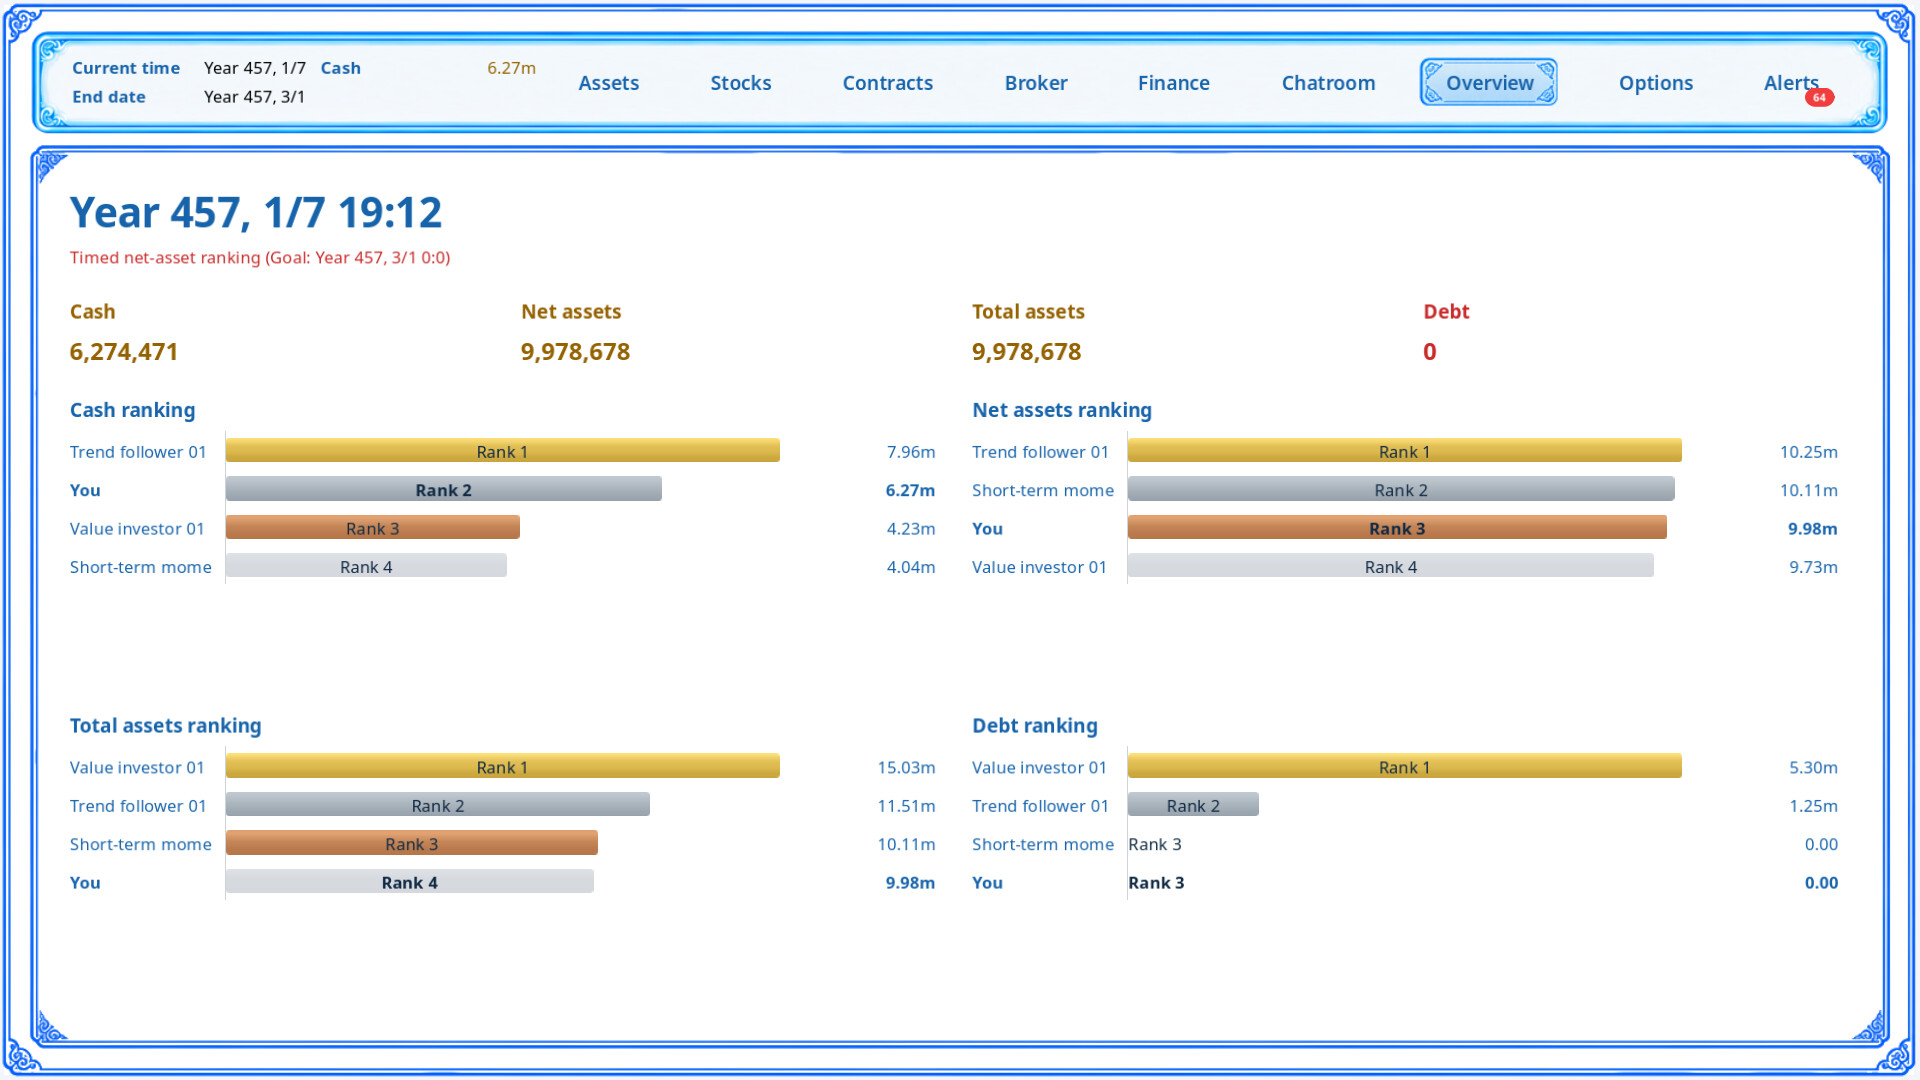Click the End date Year 457, 3/1
1920x1080 pixels.
click(x=254, y=97)
